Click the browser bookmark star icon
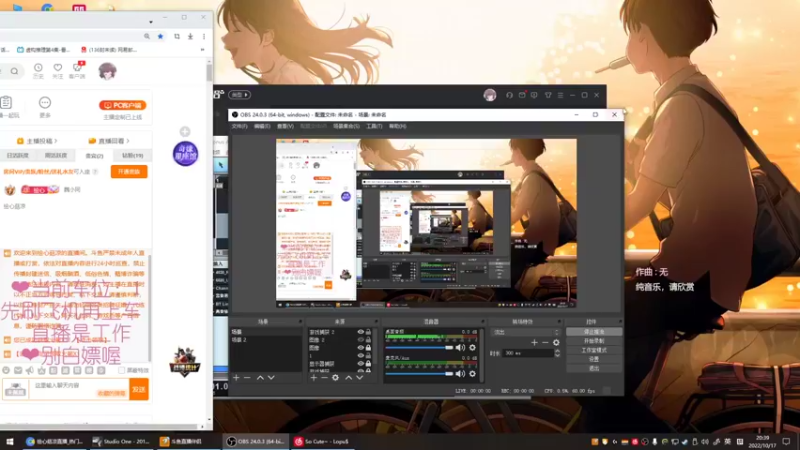 click(161, 36)
